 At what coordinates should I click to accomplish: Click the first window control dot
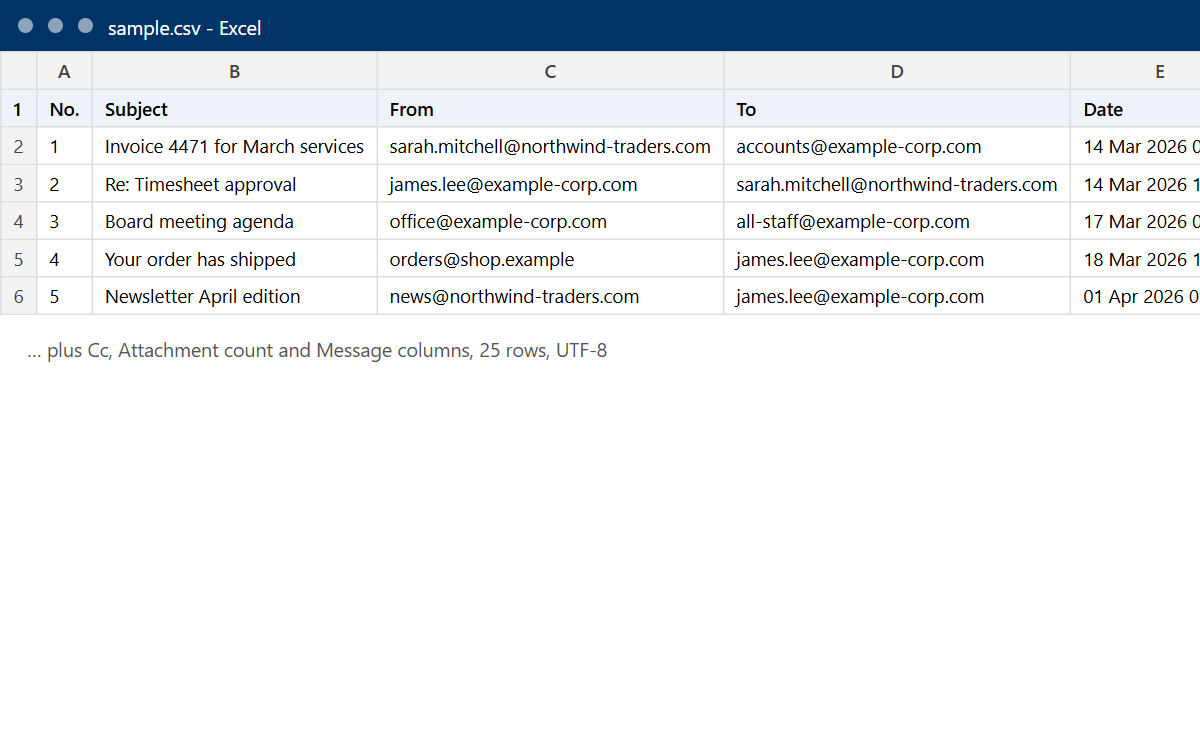coord(26,26)
